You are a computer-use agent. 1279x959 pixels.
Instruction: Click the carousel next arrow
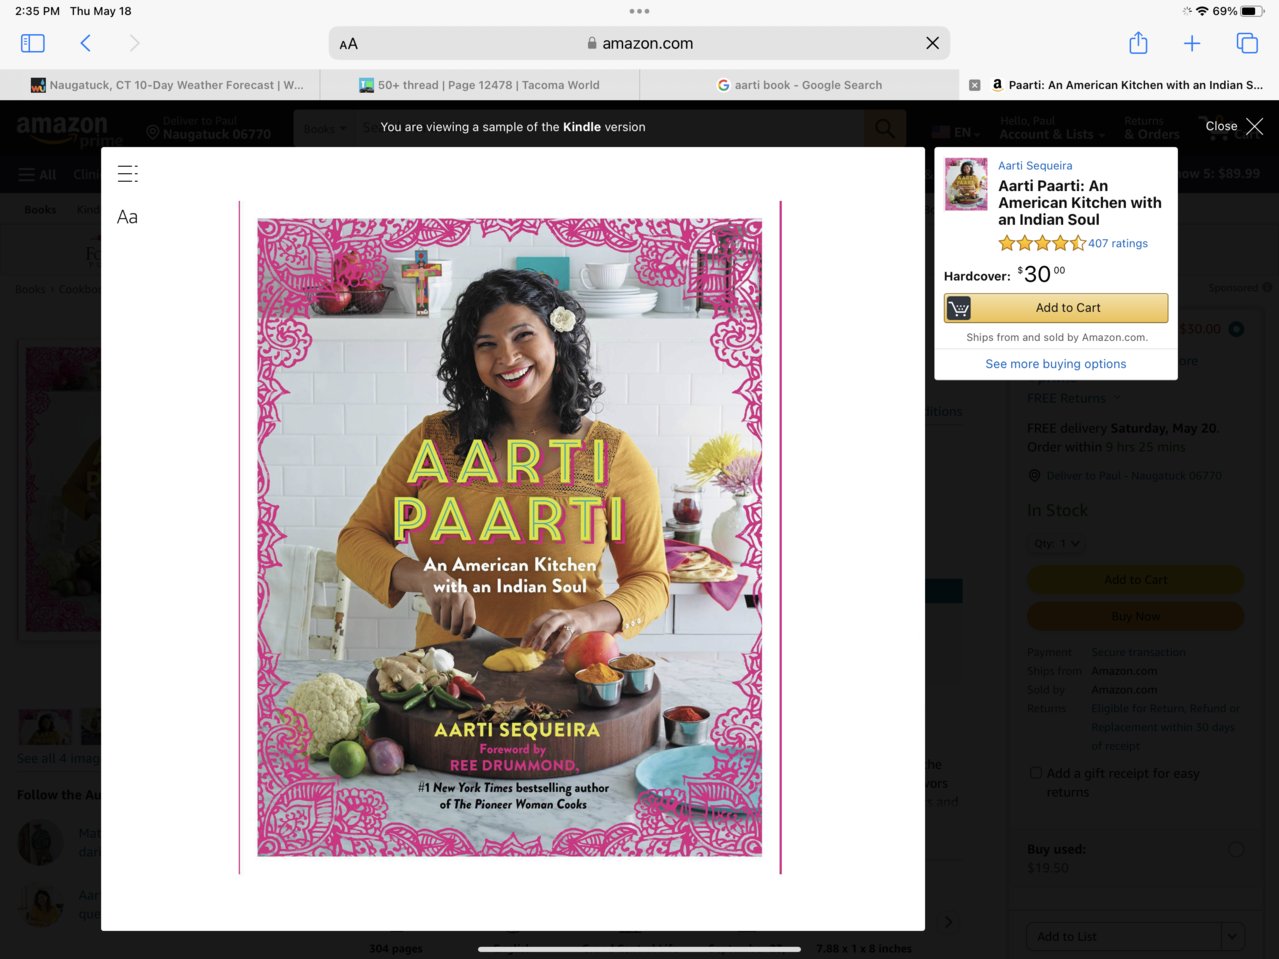click(x=948, y=922)
